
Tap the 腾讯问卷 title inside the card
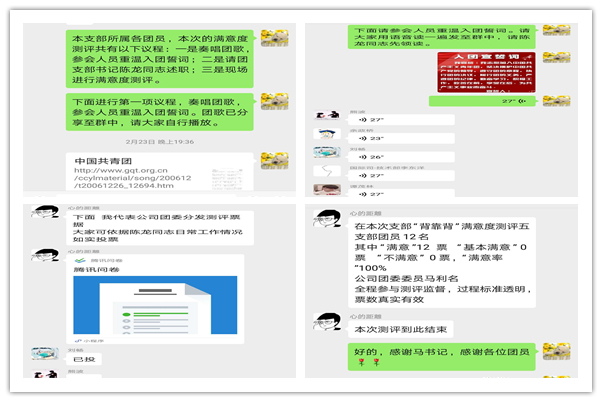click(x=97, y=270)
